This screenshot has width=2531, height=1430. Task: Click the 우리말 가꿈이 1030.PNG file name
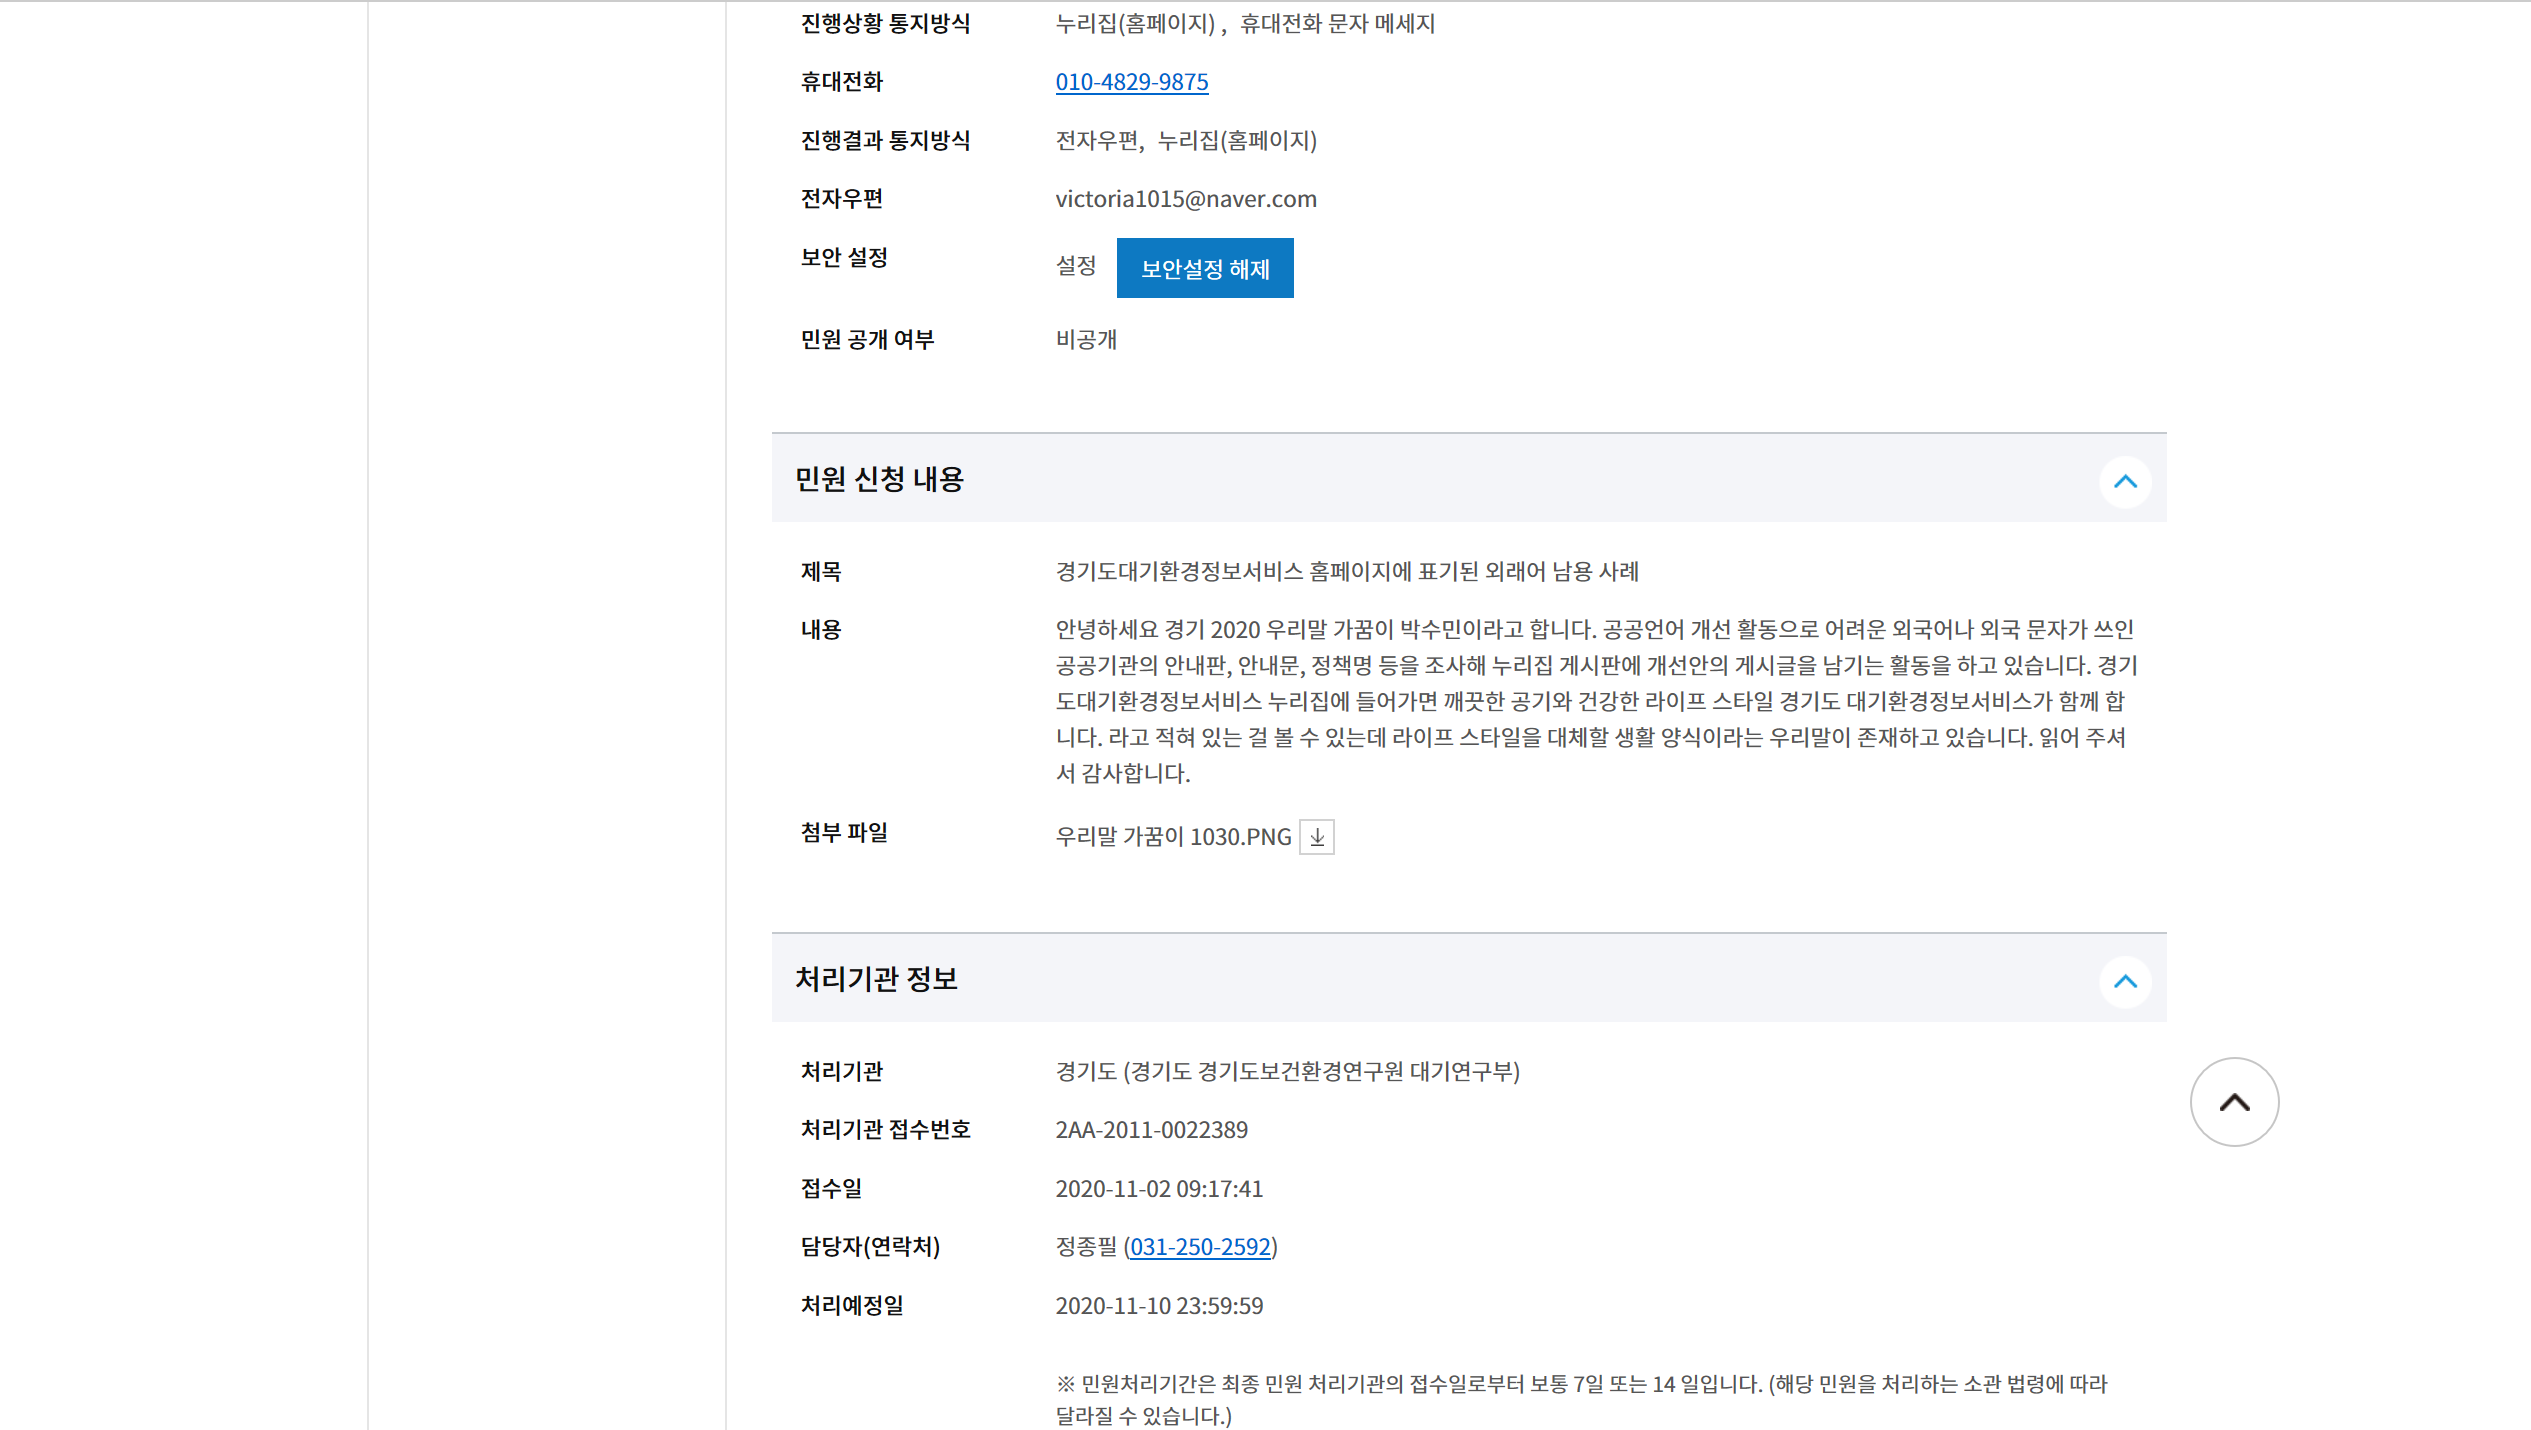click(x=1173, y=837)
